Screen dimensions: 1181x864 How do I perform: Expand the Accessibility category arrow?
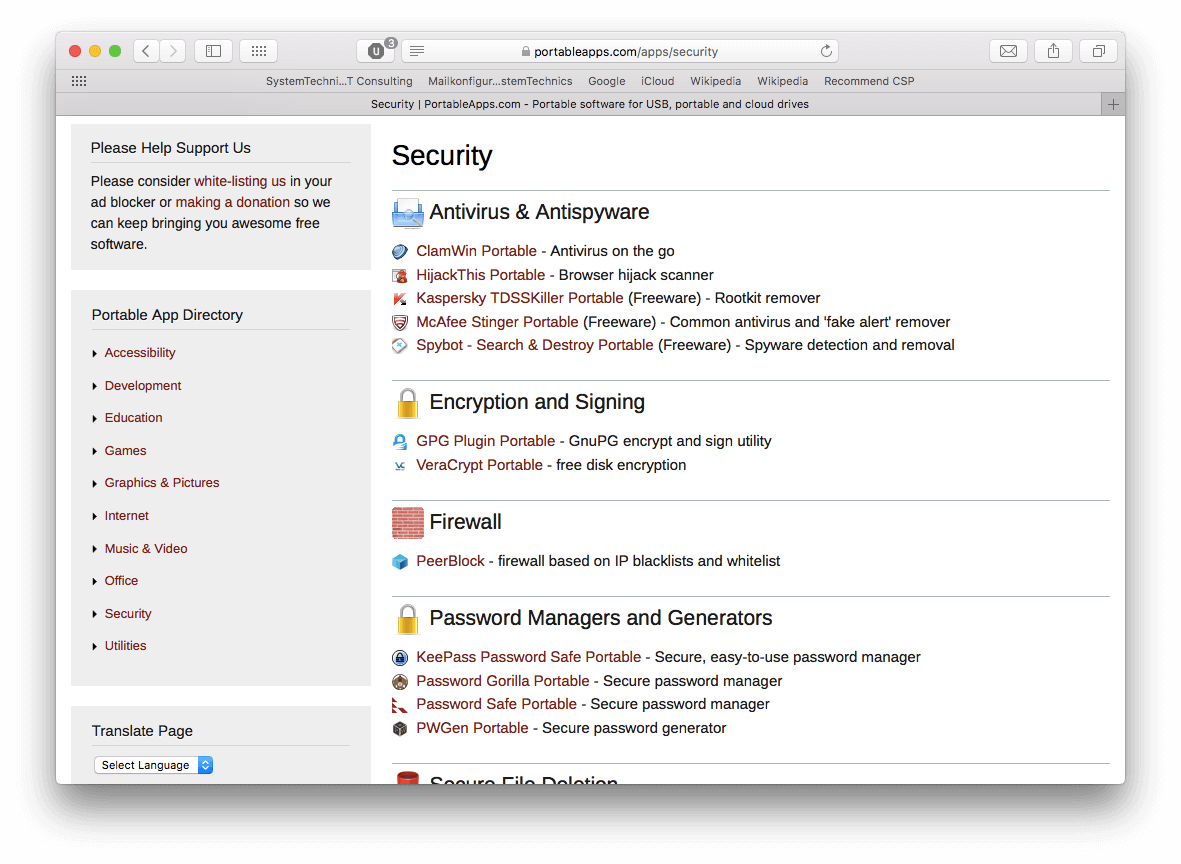pos(95,353)
